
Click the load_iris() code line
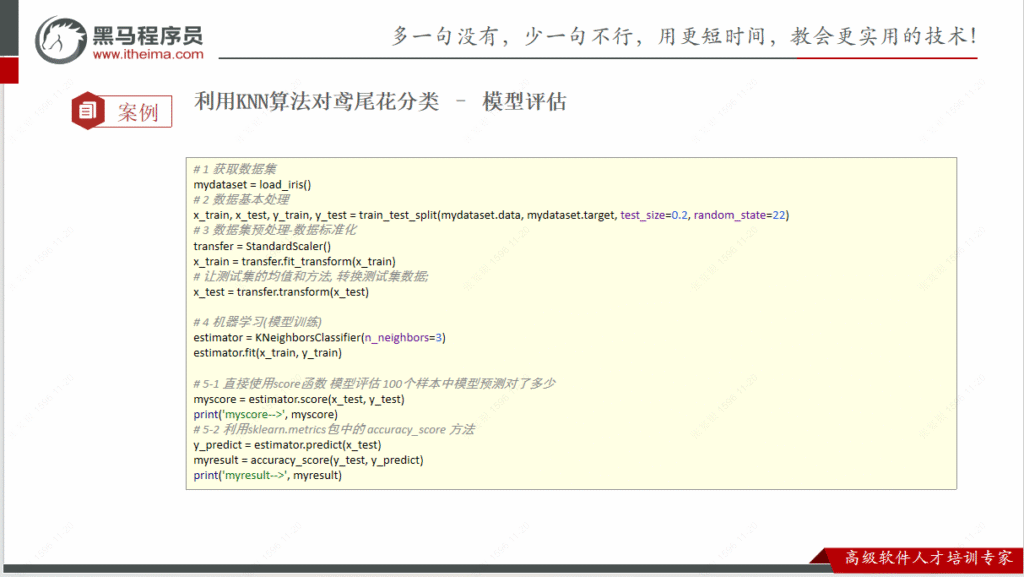point(252,184)
